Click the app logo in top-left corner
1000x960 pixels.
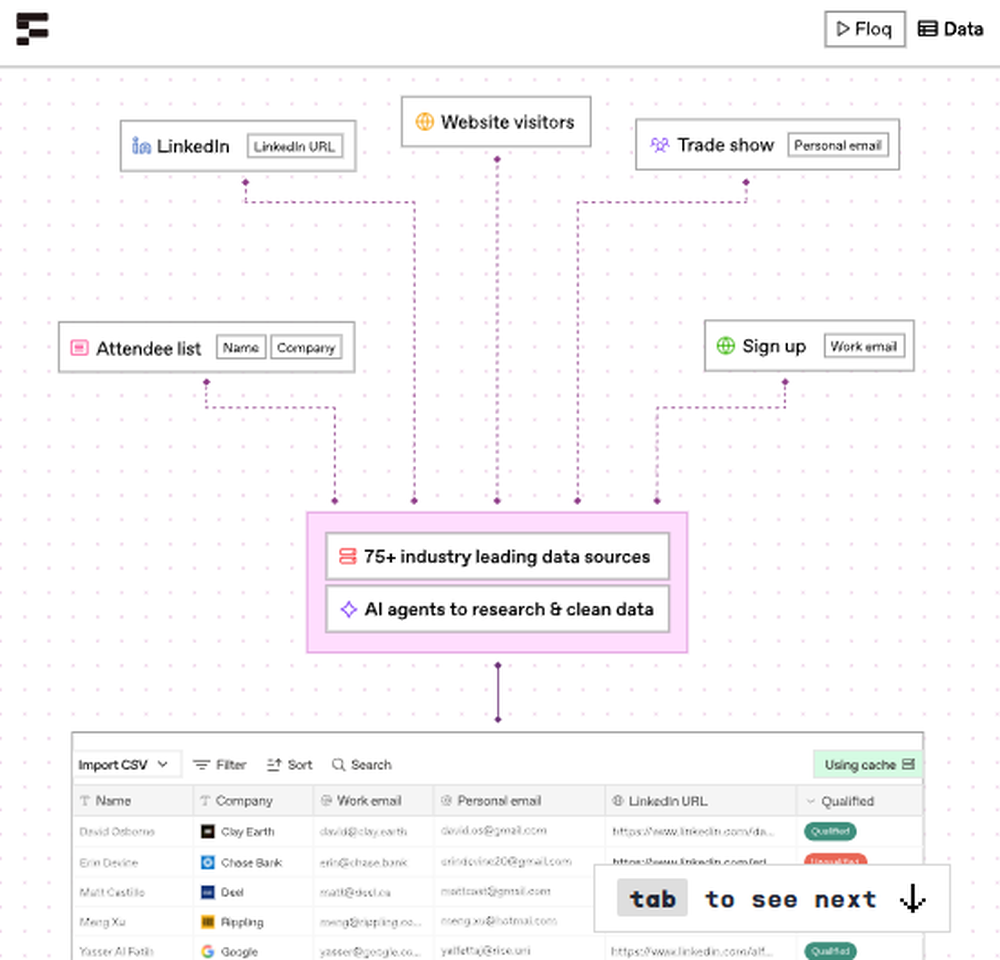[x=32, y=29]
